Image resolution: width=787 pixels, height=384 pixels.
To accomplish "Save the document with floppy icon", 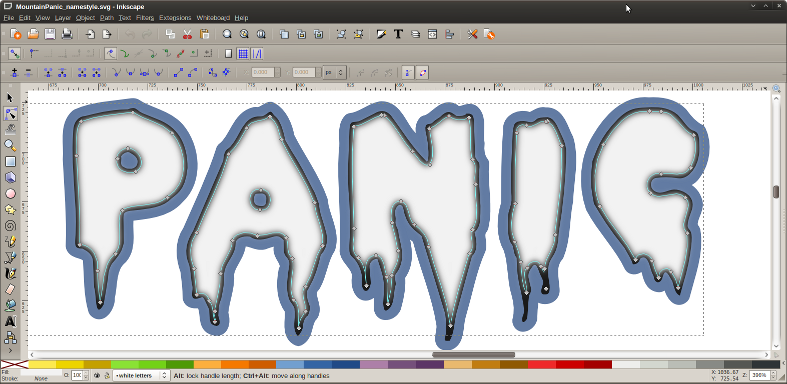I will click(x=50, y=34).
